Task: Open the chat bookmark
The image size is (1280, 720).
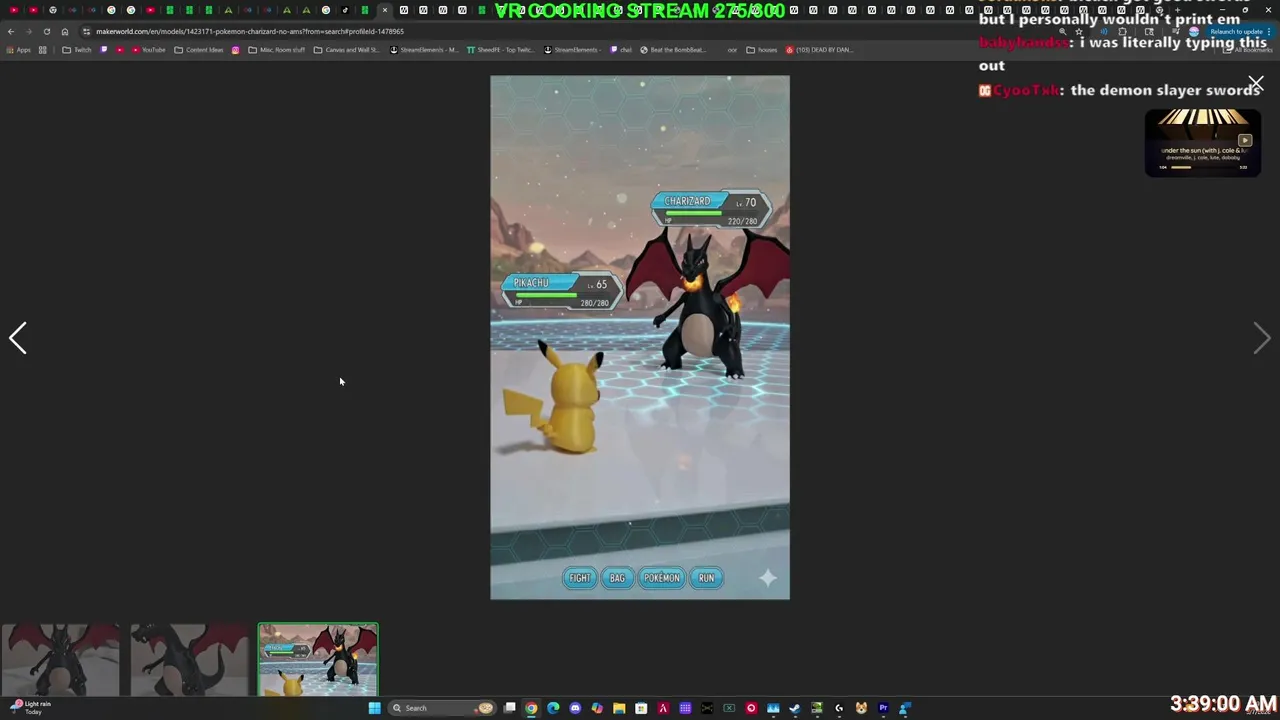Action: click(x=621, y=49)
